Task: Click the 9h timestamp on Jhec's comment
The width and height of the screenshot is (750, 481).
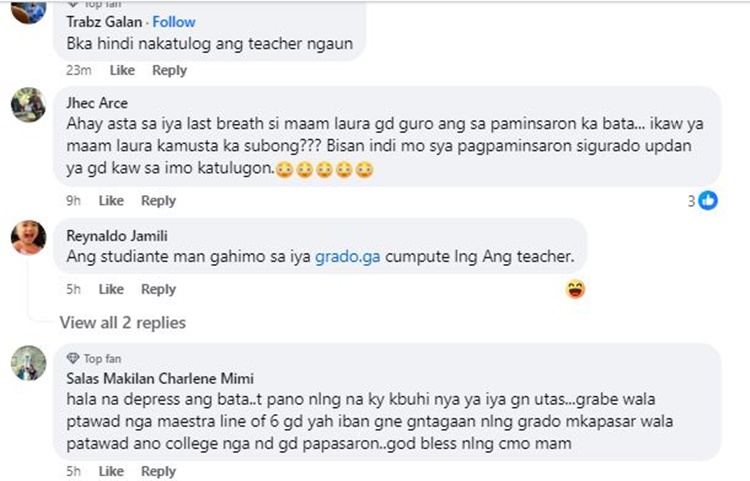Action: pos(73,200)
